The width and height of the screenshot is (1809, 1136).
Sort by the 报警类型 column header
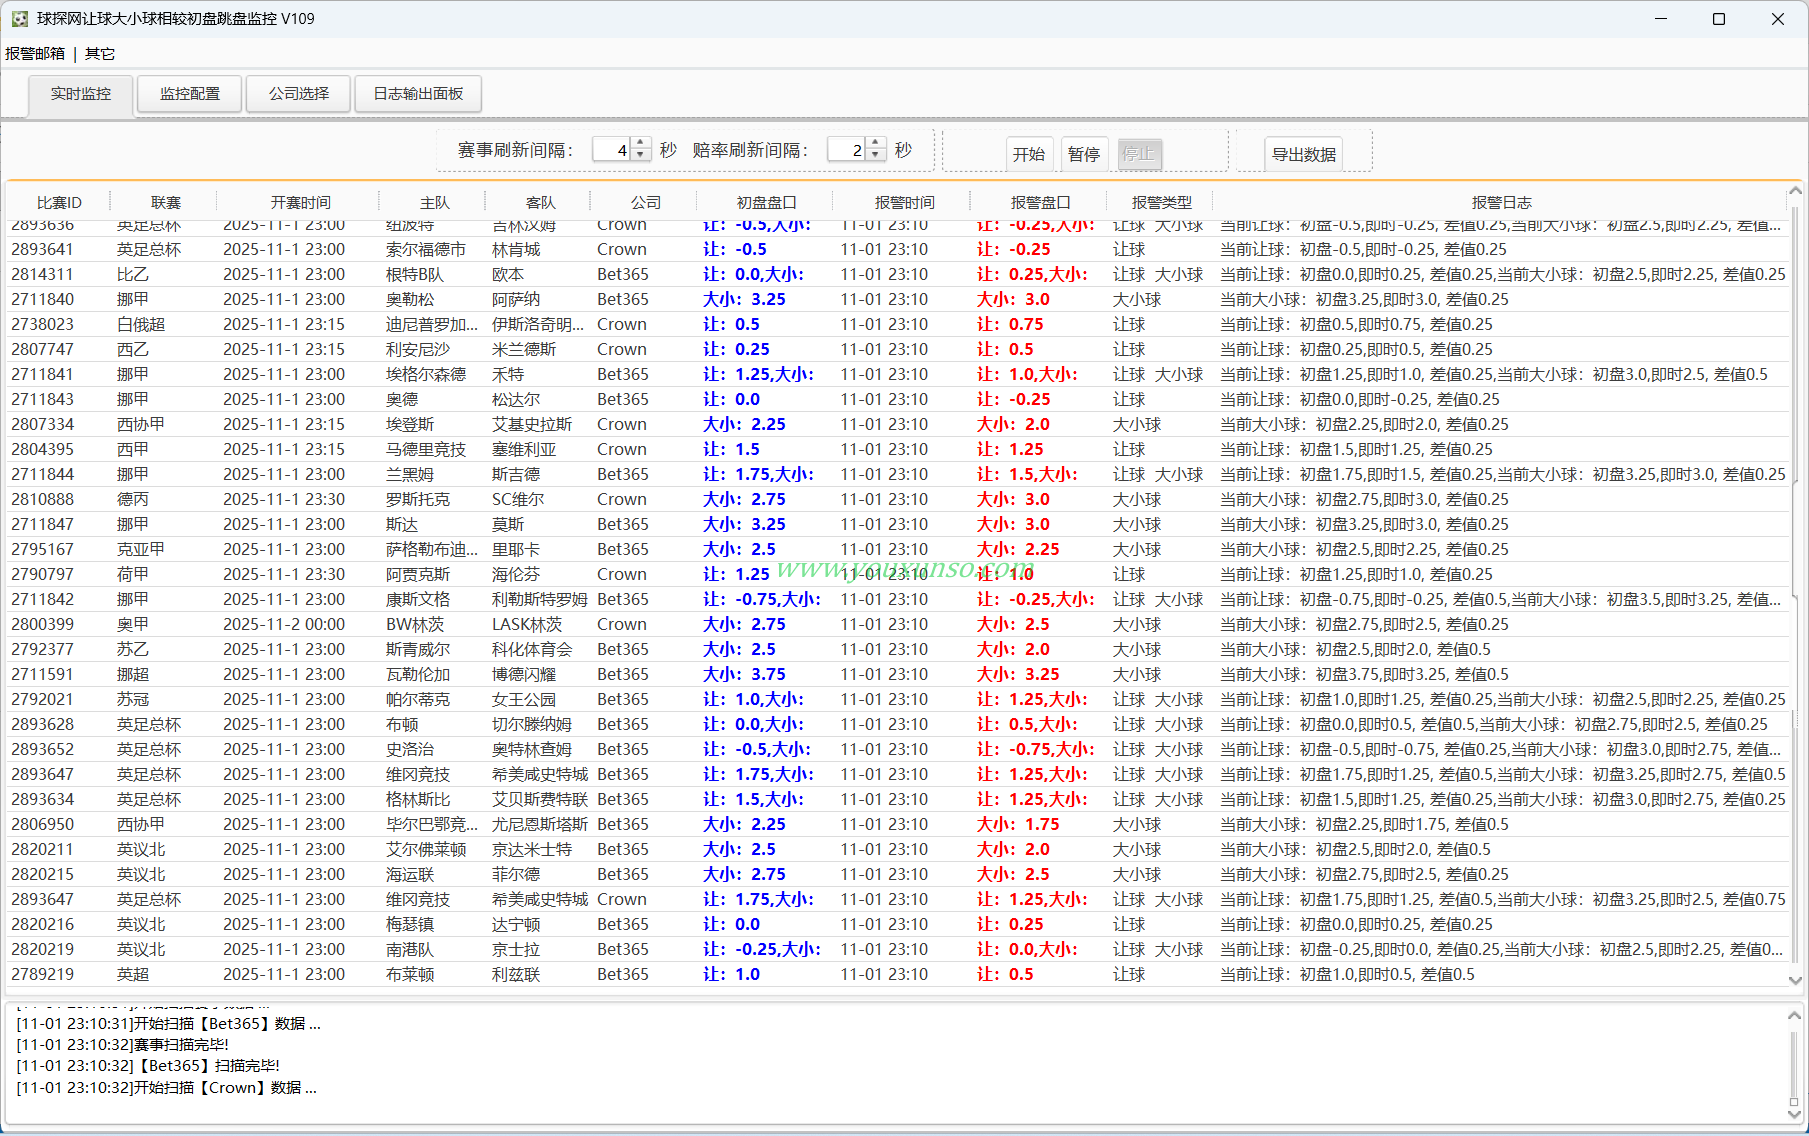coord(1161,203)
